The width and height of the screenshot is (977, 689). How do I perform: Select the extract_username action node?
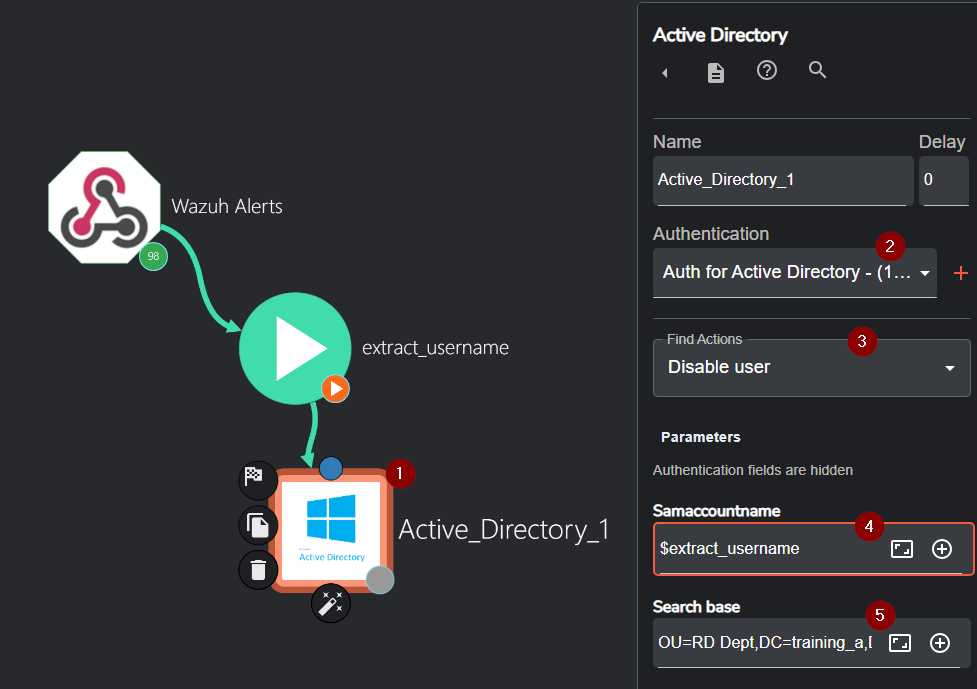(295, 348)
